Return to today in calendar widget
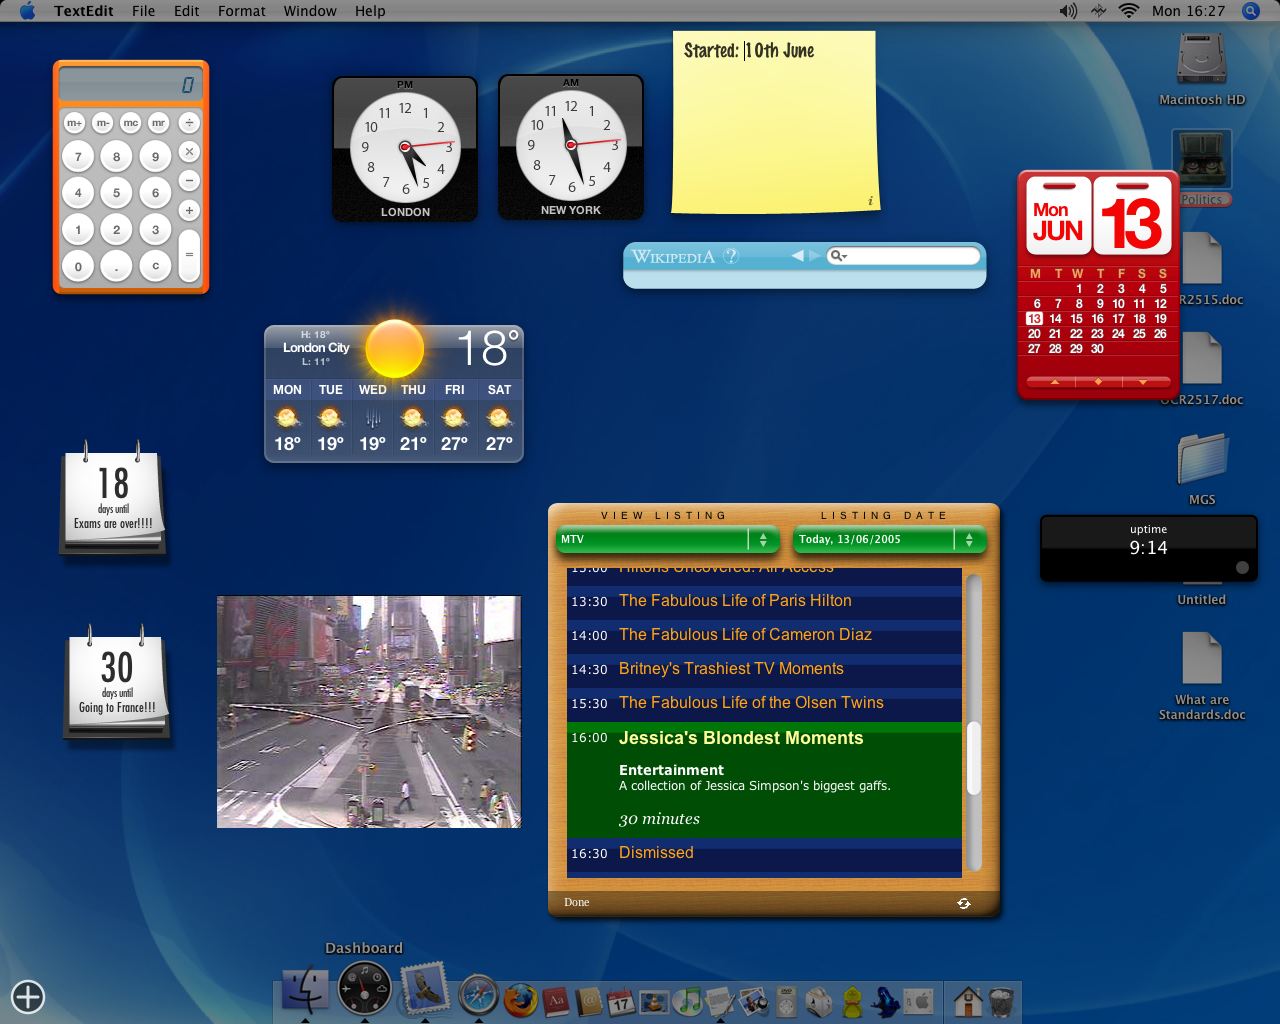This screenshot has width=1280, height=1024. [x=1098, y=381]
